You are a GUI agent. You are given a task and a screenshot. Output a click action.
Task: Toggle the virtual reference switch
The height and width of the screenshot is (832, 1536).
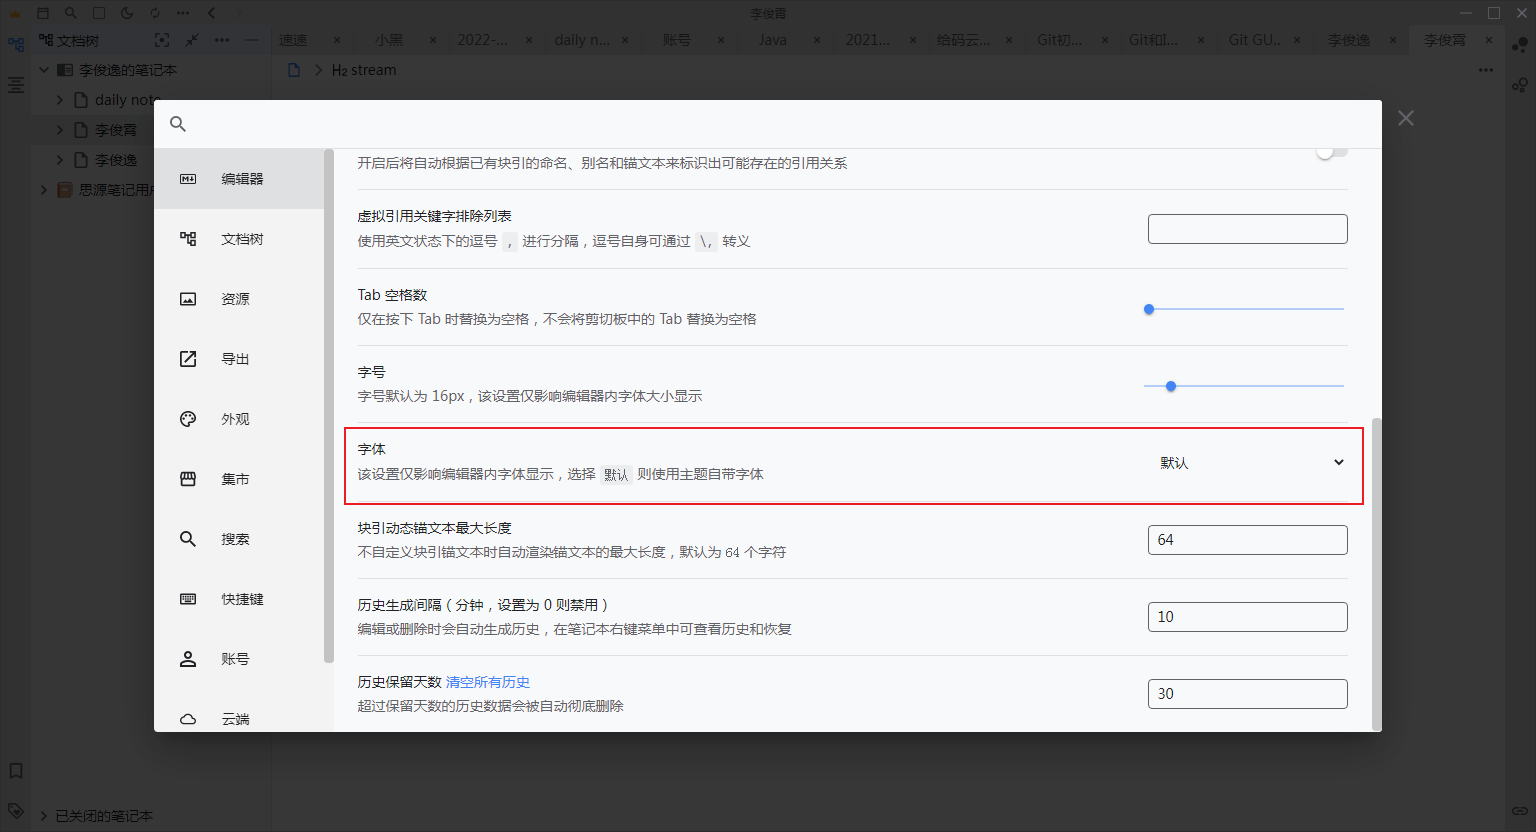[1331, 150]
